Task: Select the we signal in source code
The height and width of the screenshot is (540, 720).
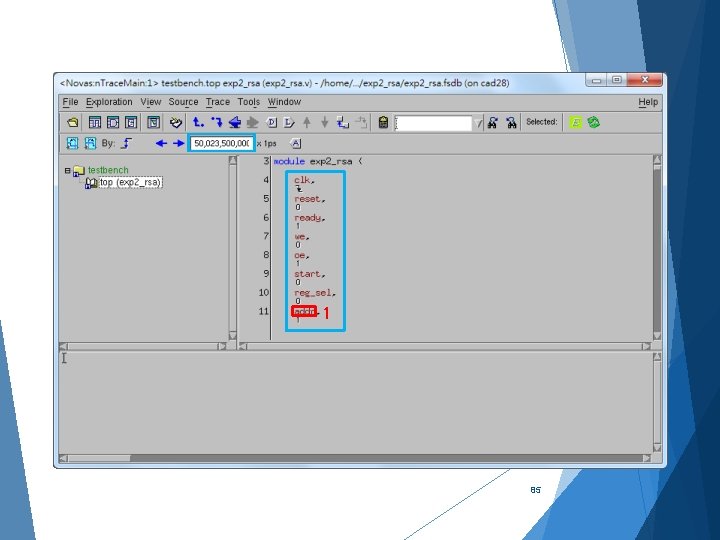Action: click(x=299, y=236)
